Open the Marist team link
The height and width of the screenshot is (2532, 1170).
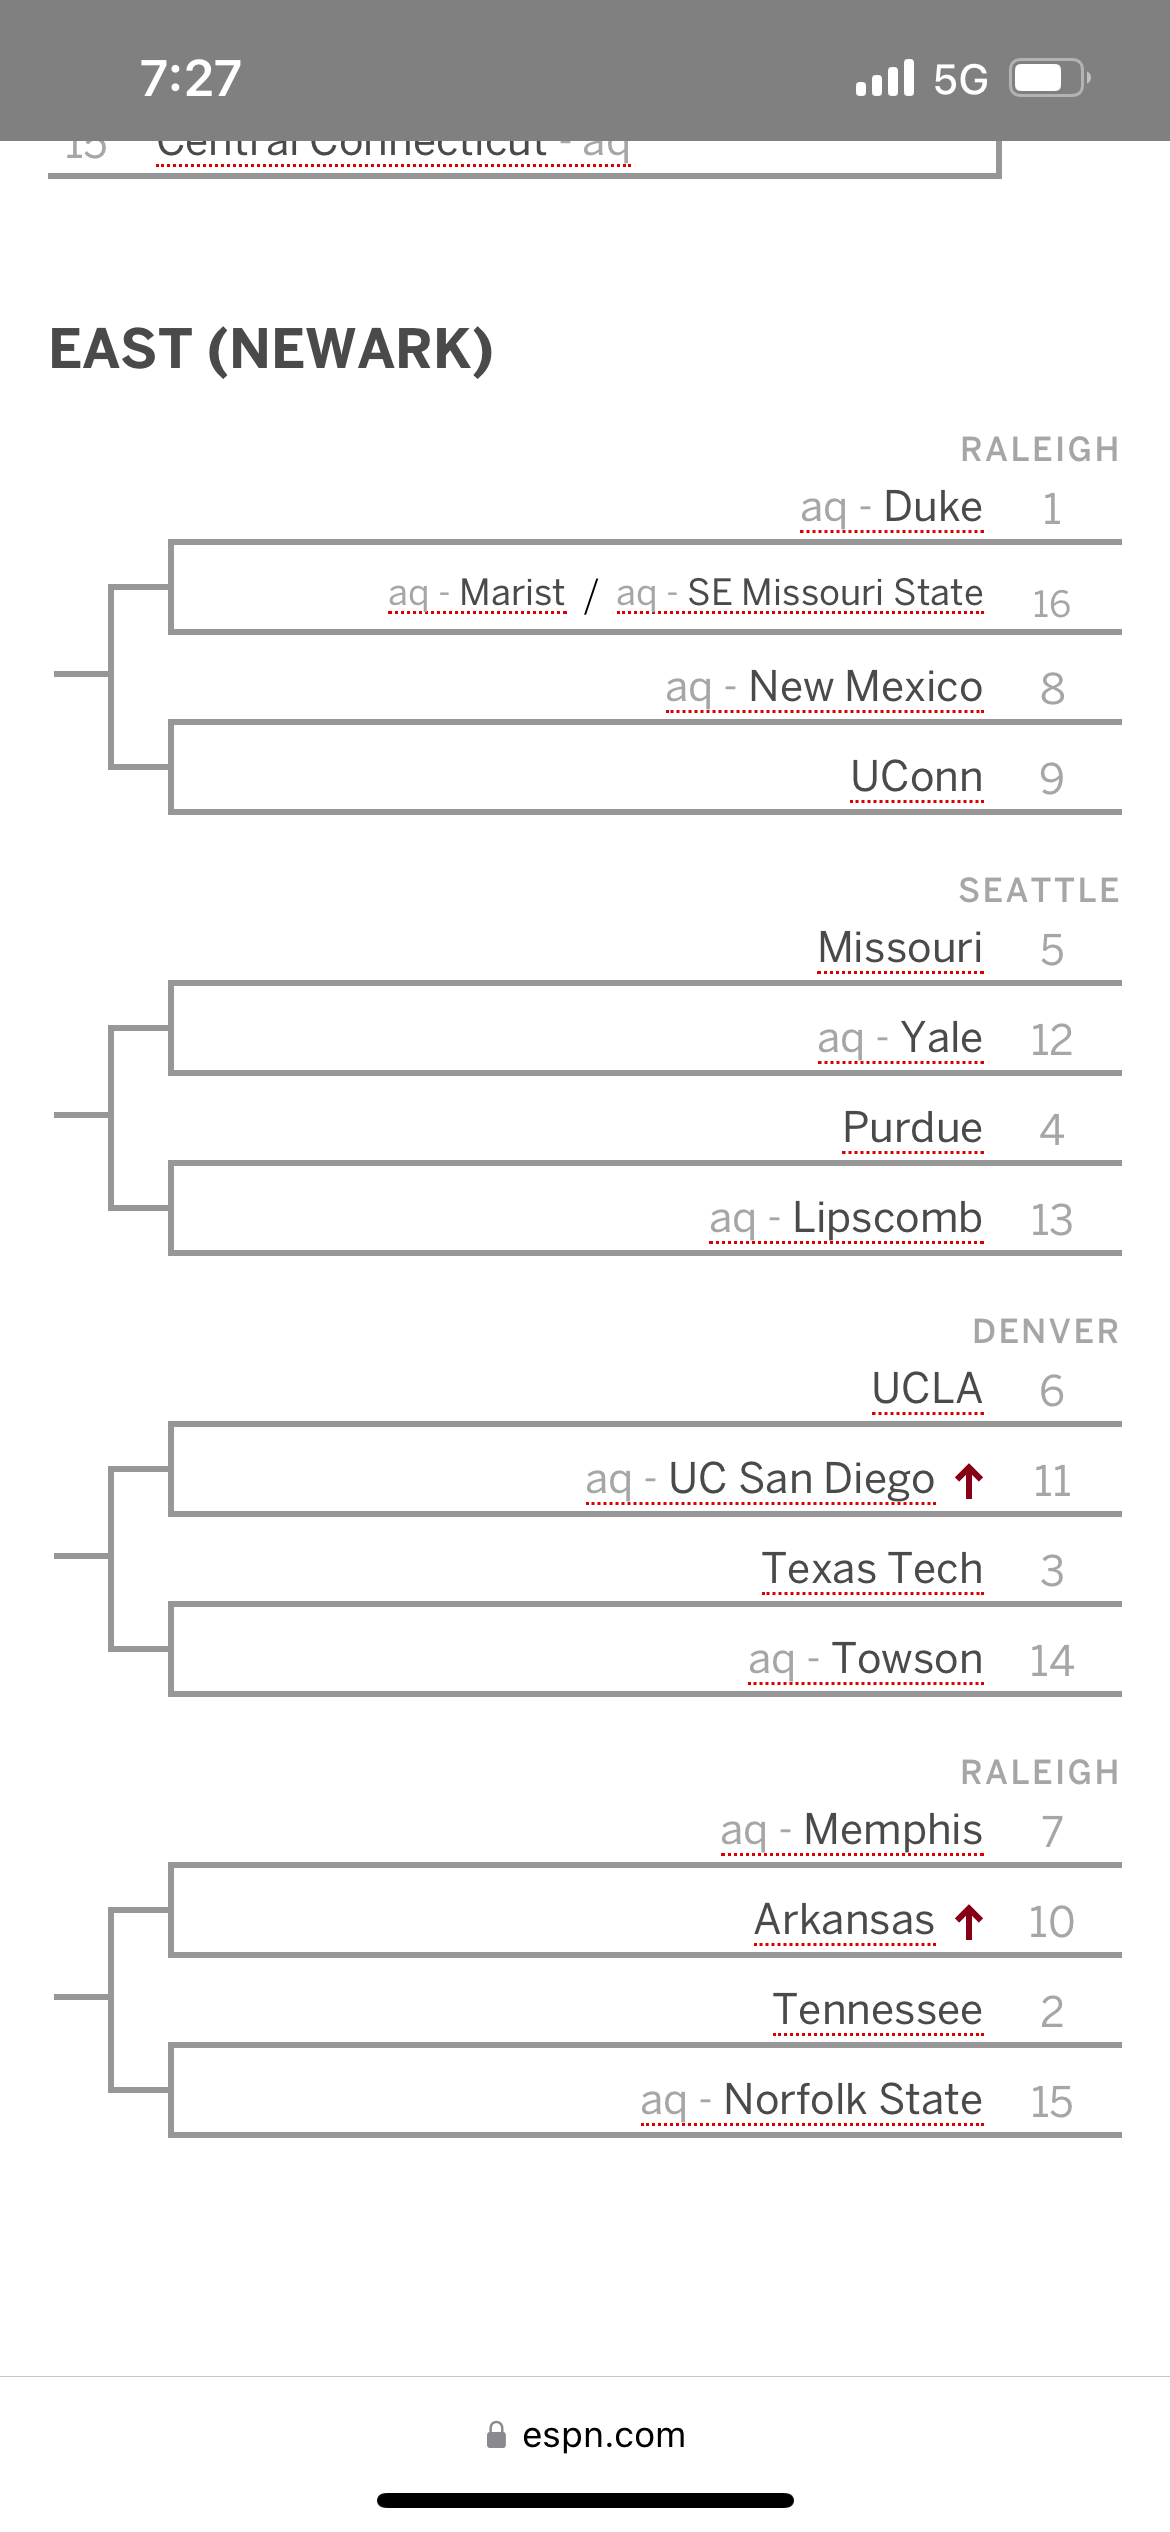(511, 593)
